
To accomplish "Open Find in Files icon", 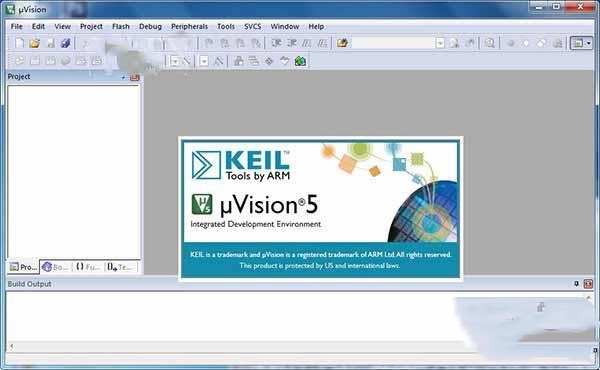I will (342, 43).
